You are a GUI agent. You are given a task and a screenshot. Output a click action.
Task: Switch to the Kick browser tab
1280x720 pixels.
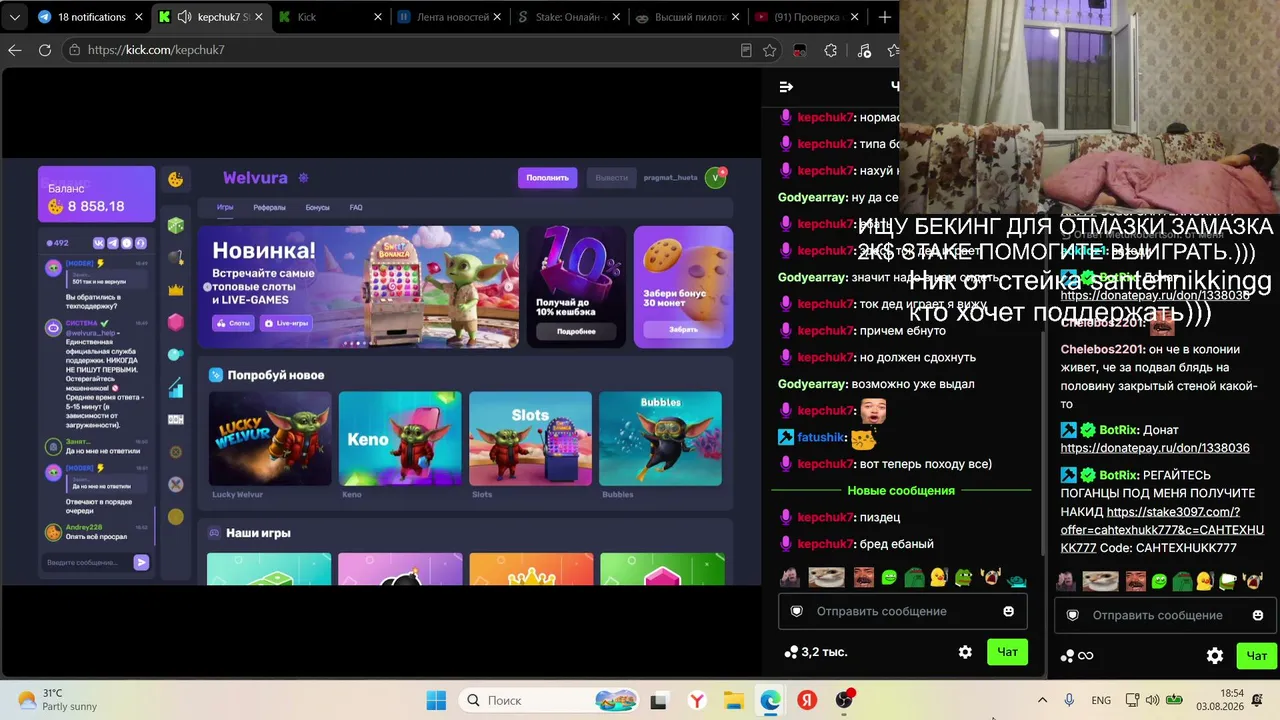[331, 17]
